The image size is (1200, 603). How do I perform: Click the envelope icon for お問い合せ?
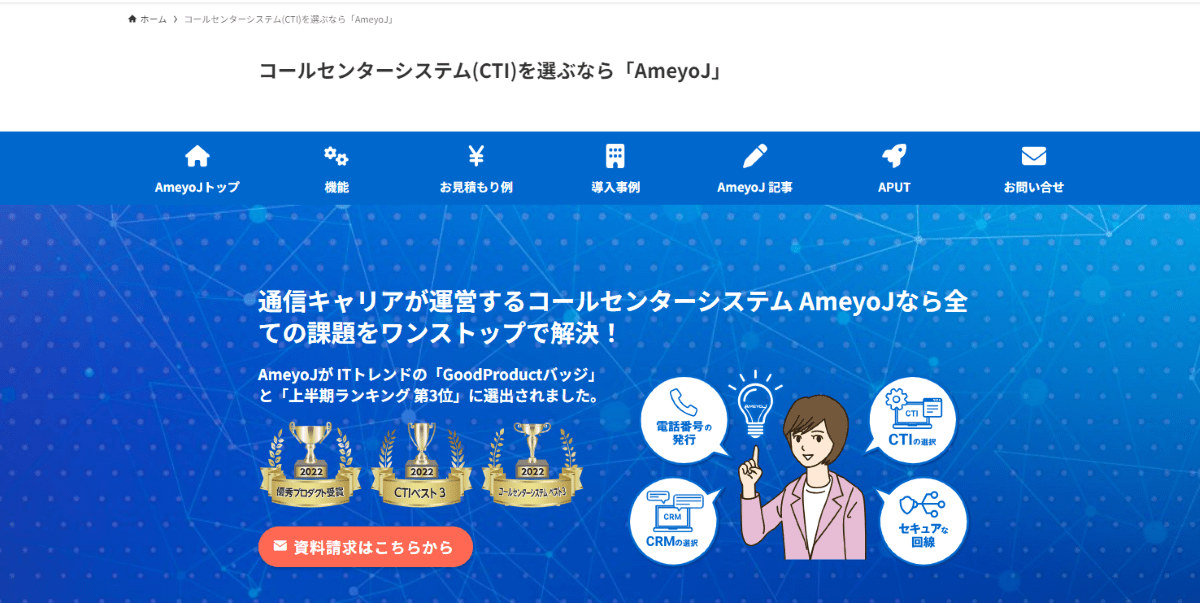pyautogui.click(x=1034, y=156)
